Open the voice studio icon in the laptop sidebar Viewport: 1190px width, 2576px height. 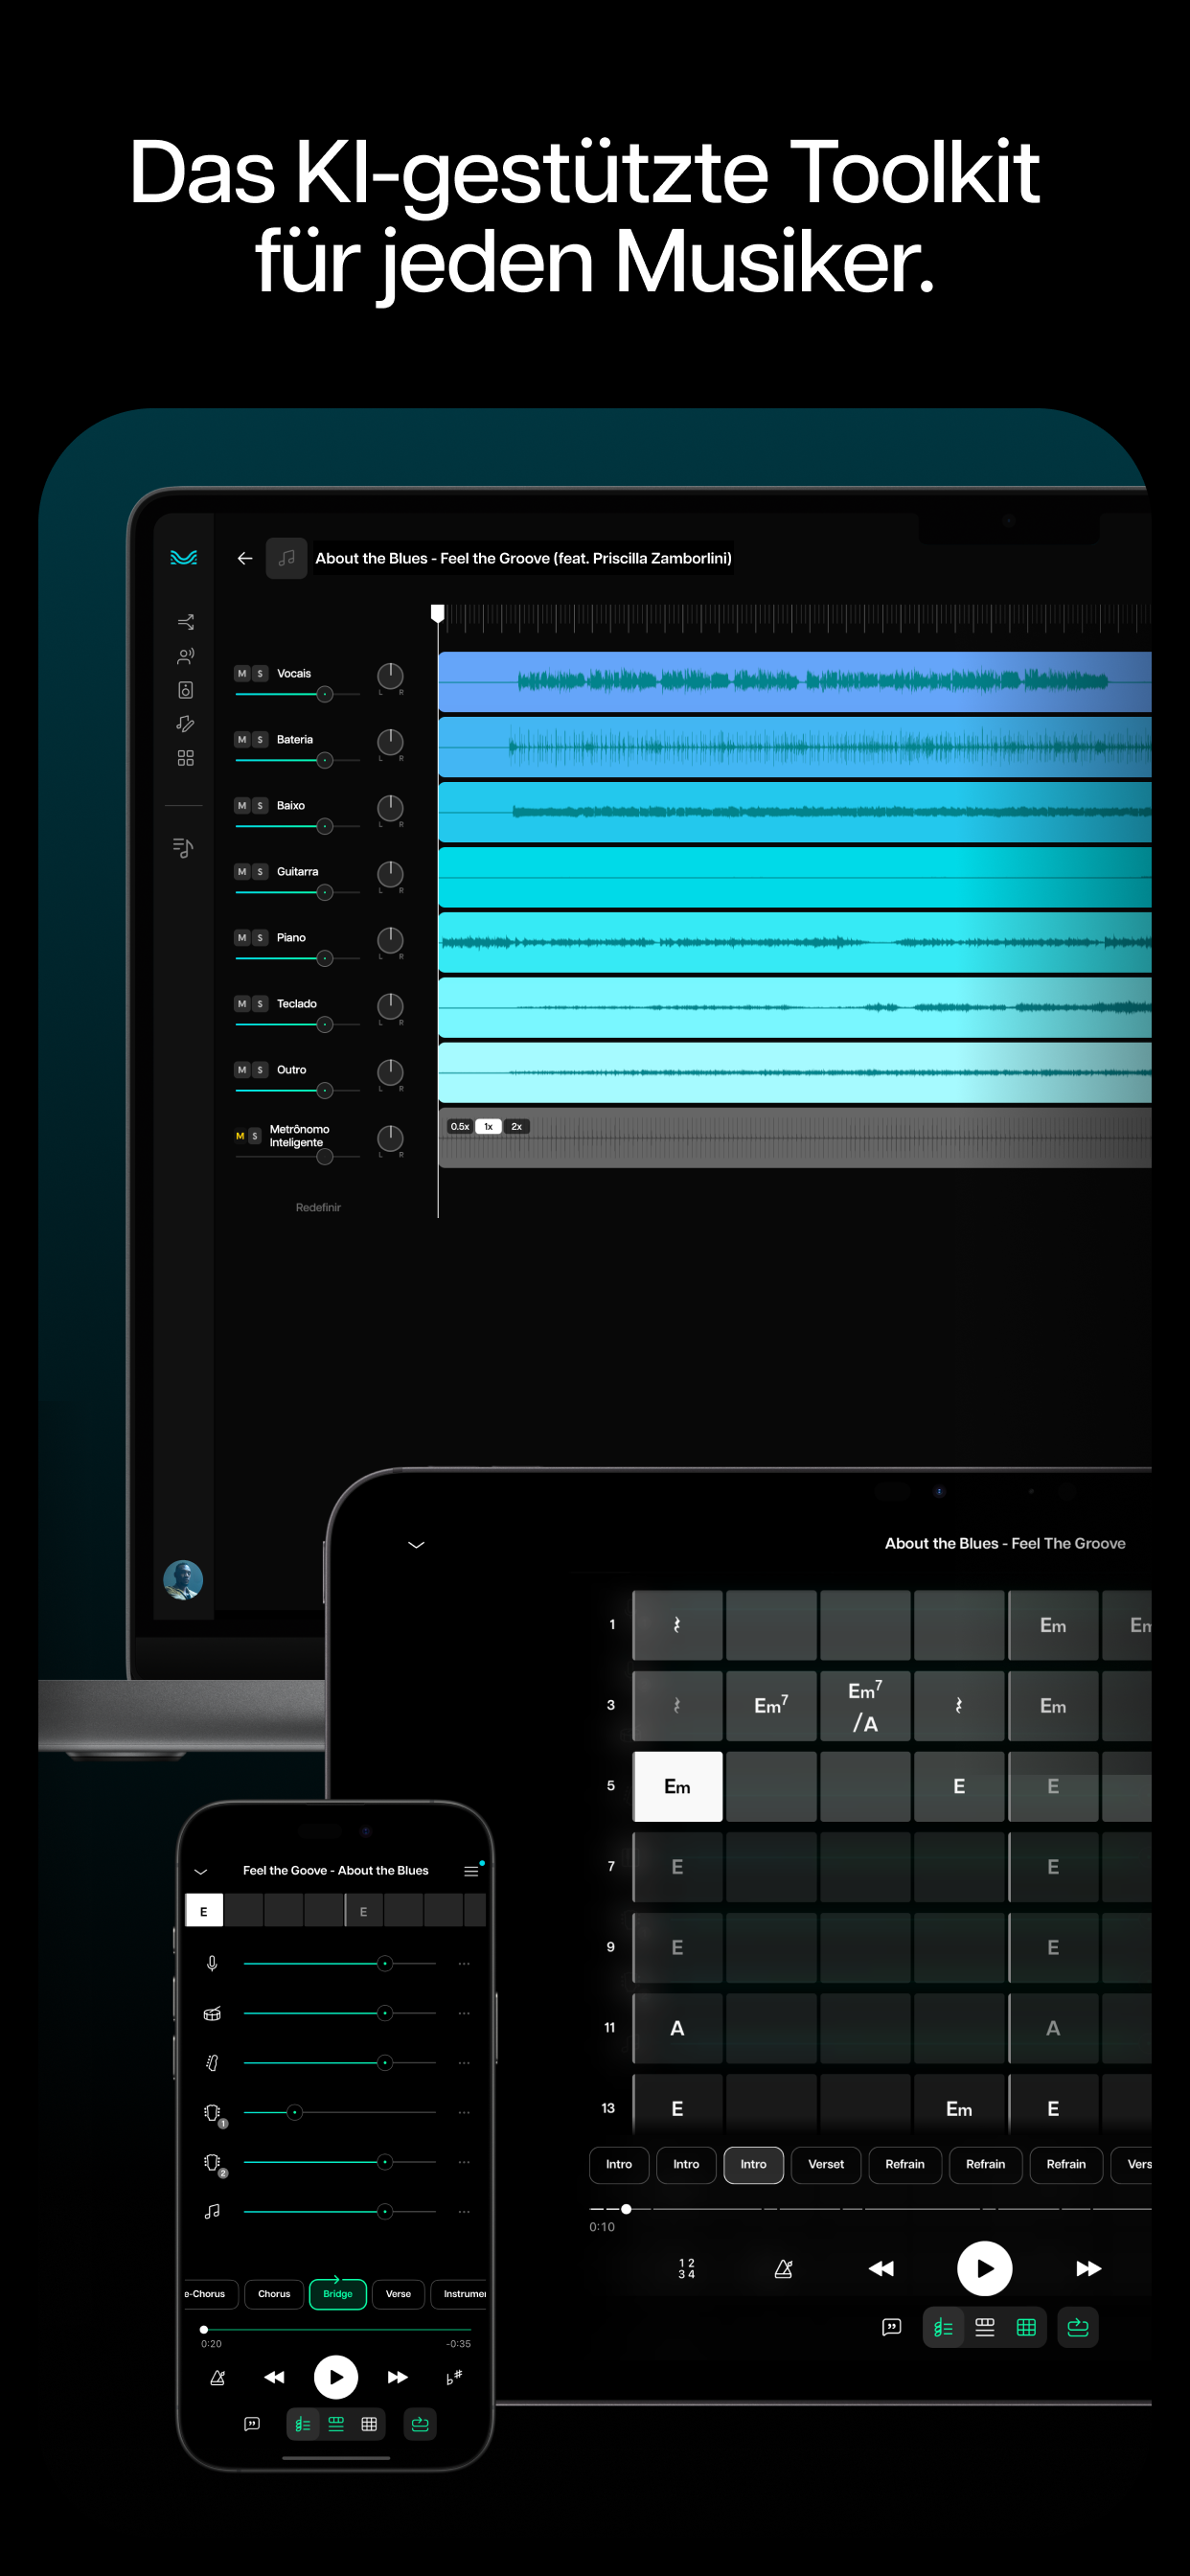point(185,655)
